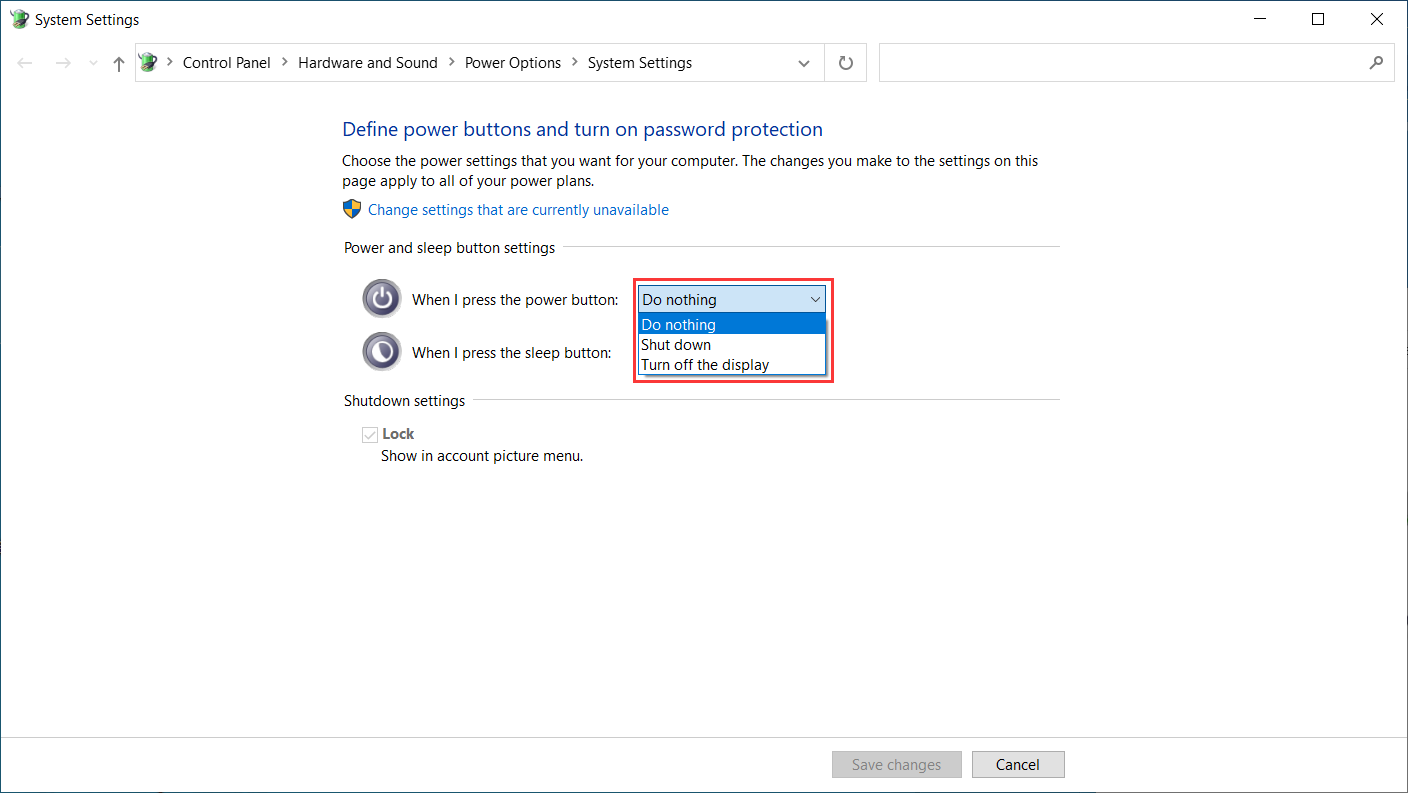Viewport: 1408px width, 793px height.
Task: Click the Control Panel address bar icon
Action: click(149, 63)
